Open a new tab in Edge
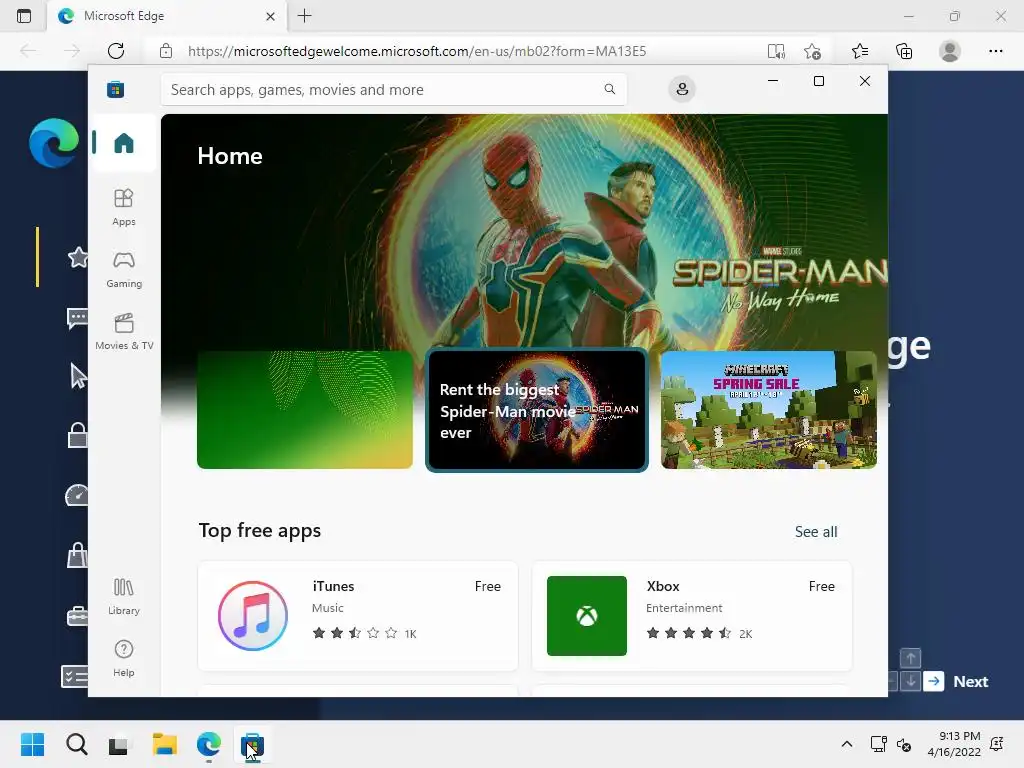Screen dimensions: 1024x768 click(304, 16)
